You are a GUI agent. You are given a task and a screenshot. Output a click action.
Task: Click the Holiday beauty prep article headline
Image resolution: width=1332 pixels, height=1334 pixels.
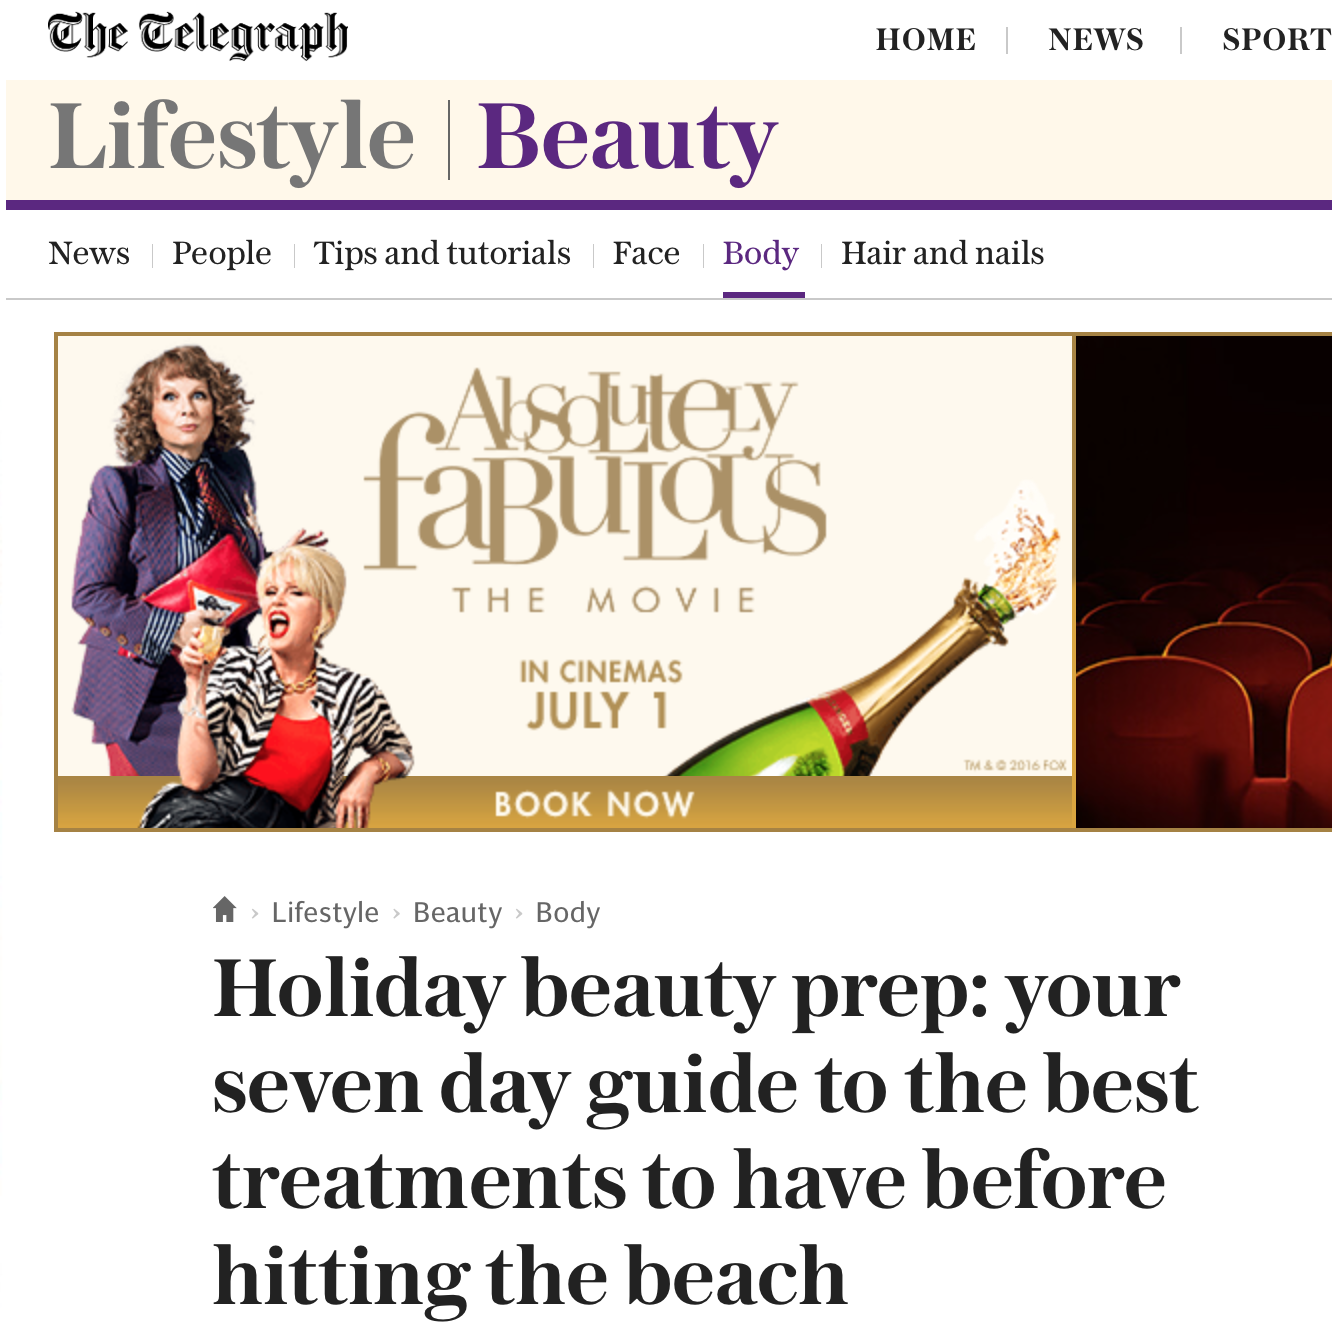point(705,1132)
